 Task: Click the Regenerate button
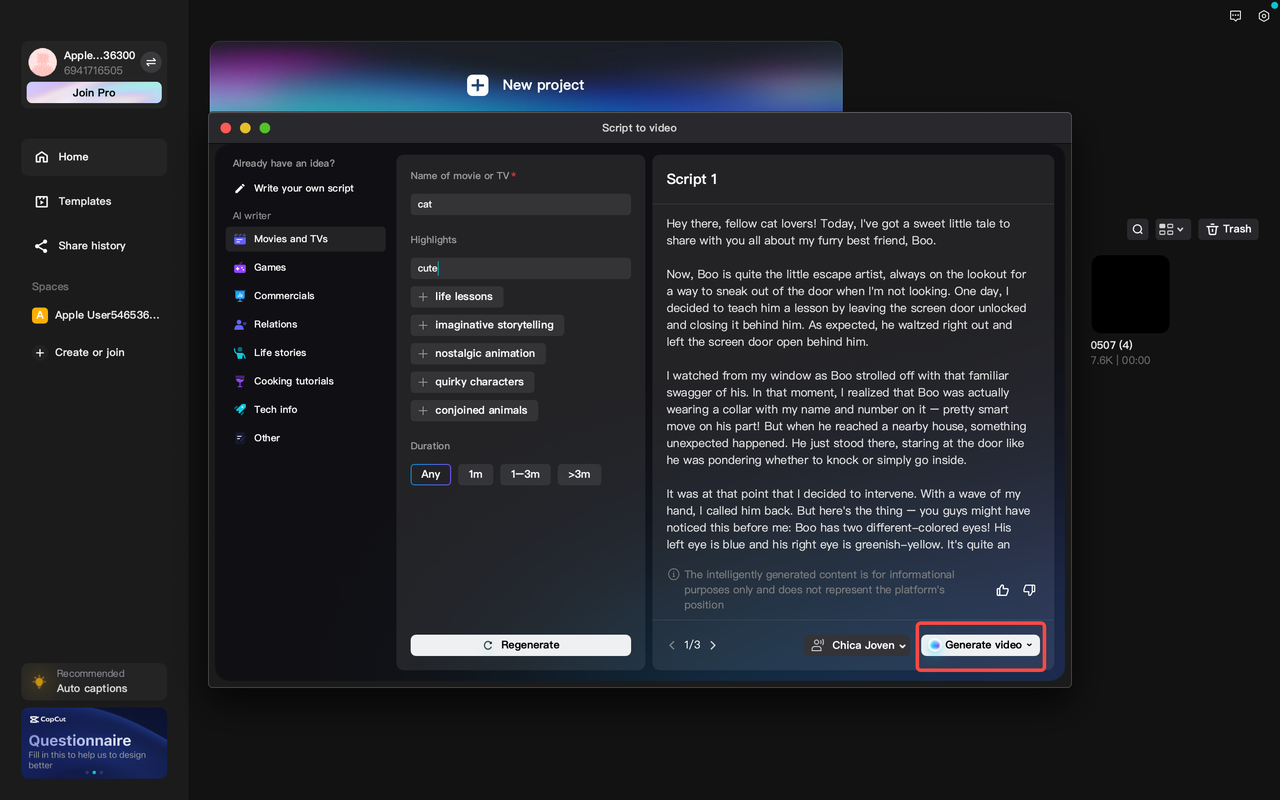point(521,645)
